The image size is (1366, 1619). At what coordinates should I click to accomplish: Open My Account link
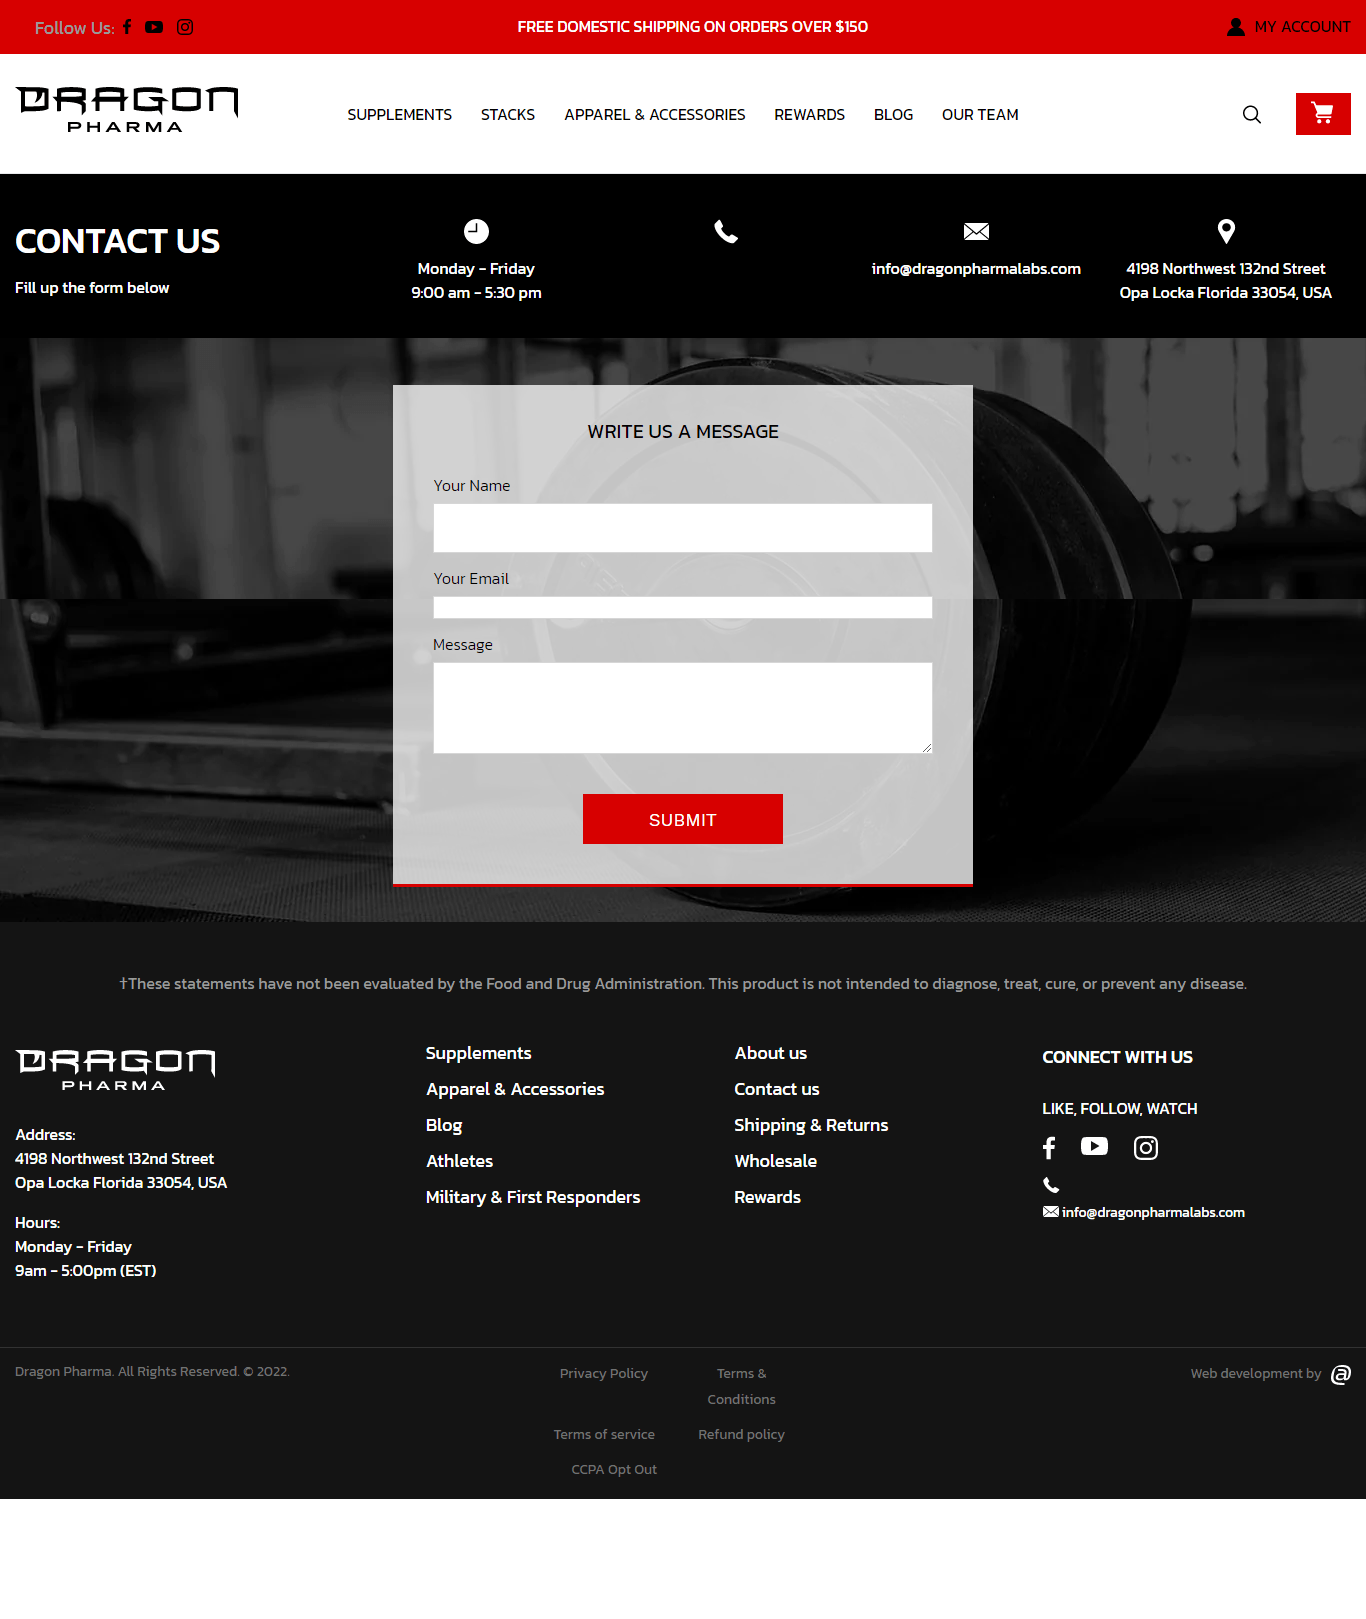click(1288, 27)
